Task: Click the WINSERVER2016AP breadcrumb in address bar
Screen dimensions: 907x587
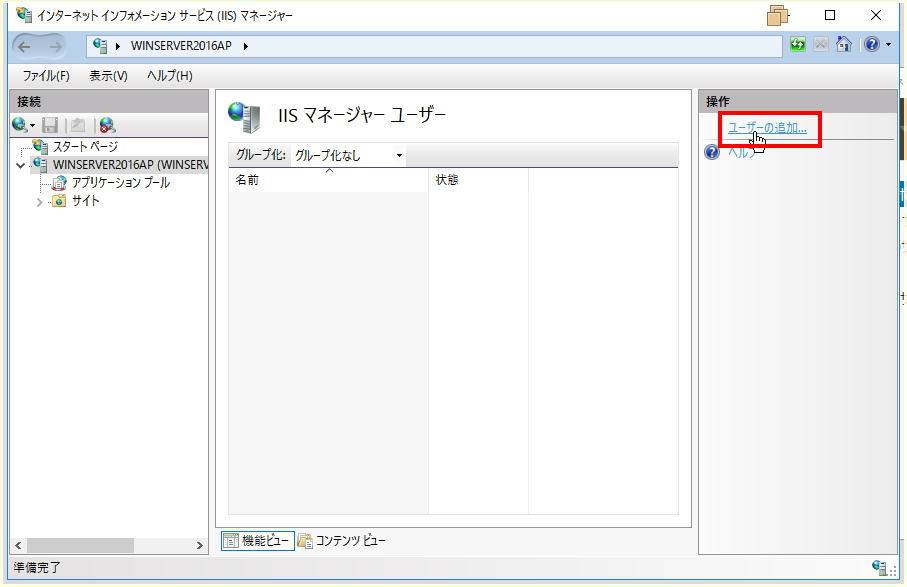Action: tap(181, 46)
